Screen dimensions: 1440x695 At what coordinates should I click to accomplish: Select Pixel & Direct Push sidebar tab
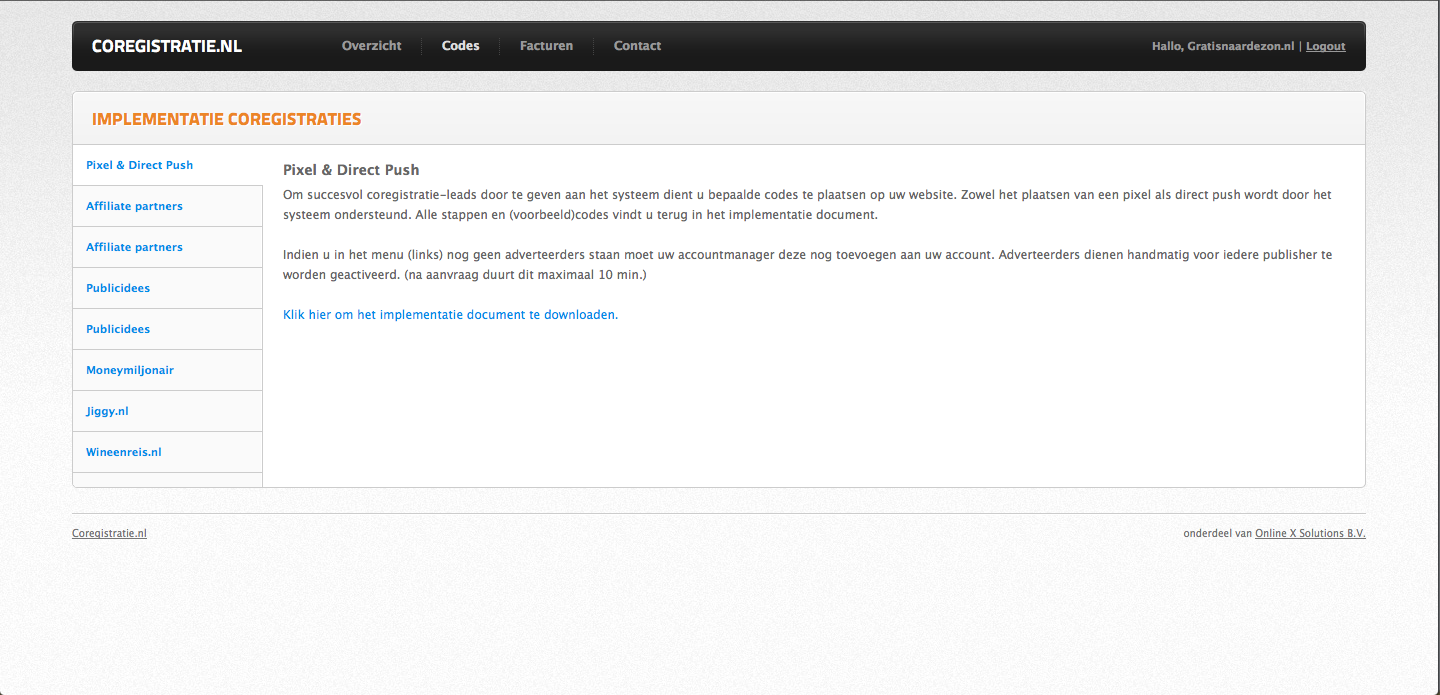pyautogui.click(x=168, y=165)
